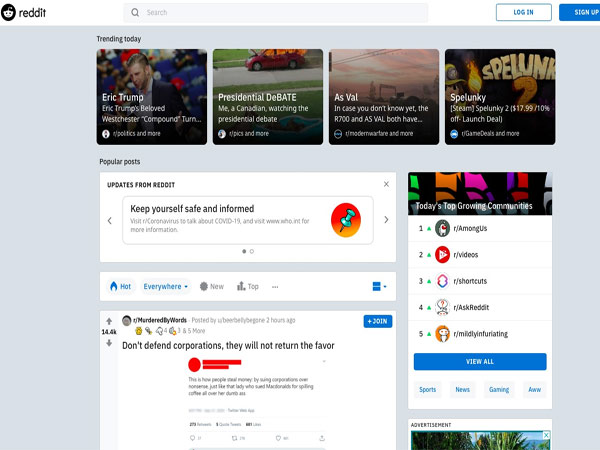The height and width of the screenshot is (450, 600).
Task: Click the r/videos community icon
Action: click(443, 255)
